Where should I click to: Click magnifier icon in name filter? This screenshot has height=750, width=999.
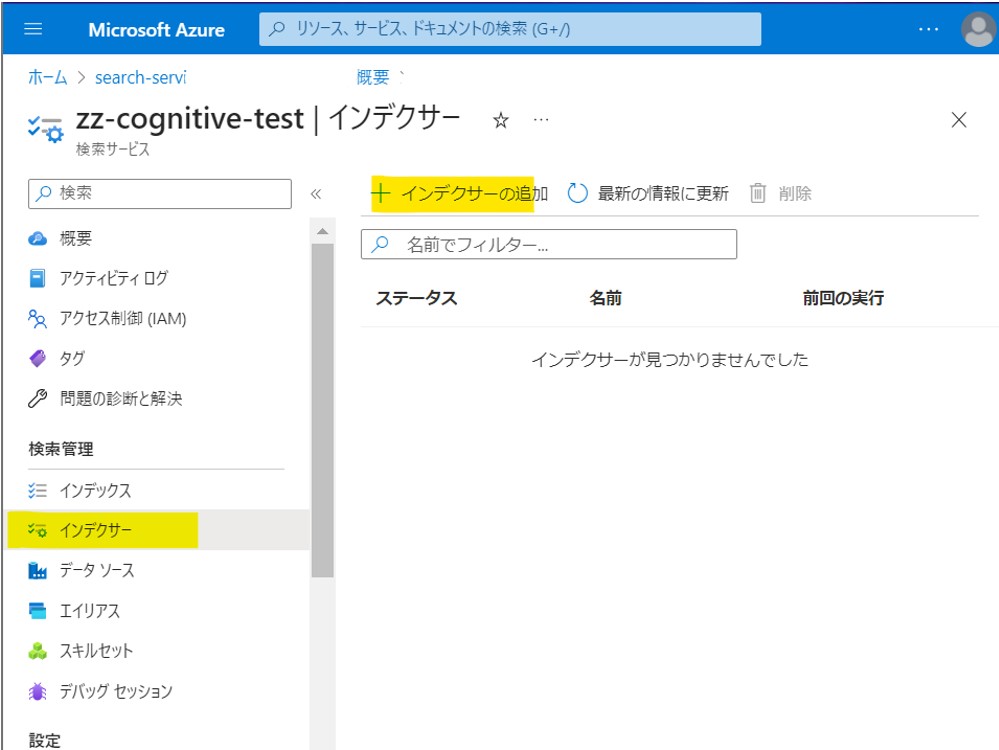(380, 244)
